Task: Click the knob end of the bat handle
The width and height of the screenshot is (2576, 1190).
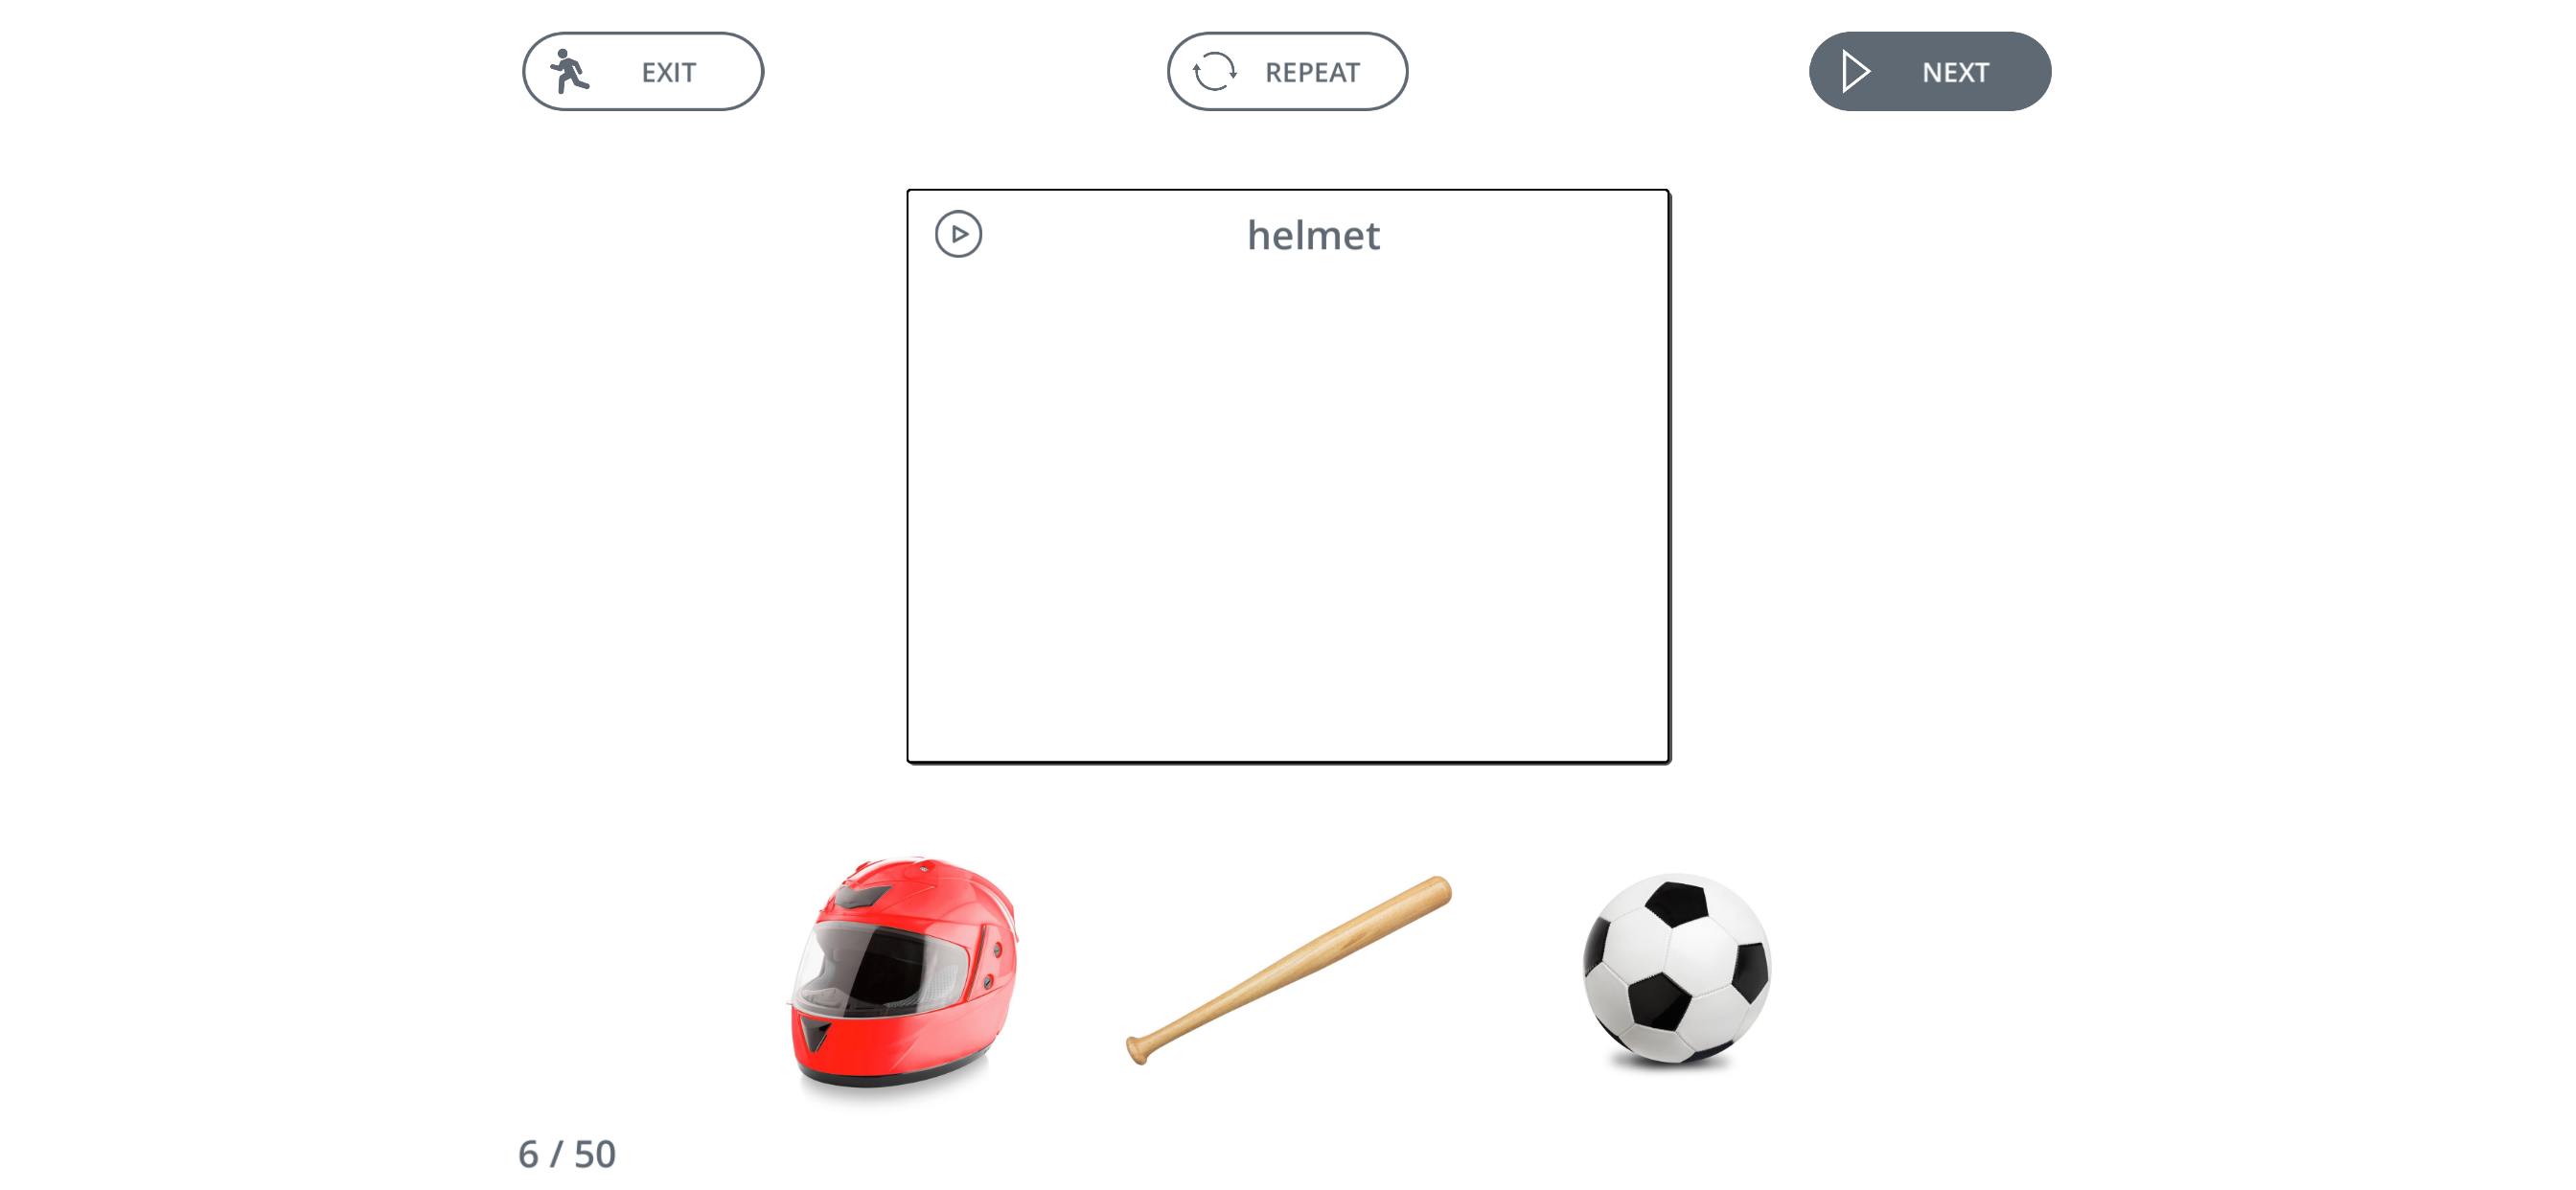Action: [x=1136, y=1049]
